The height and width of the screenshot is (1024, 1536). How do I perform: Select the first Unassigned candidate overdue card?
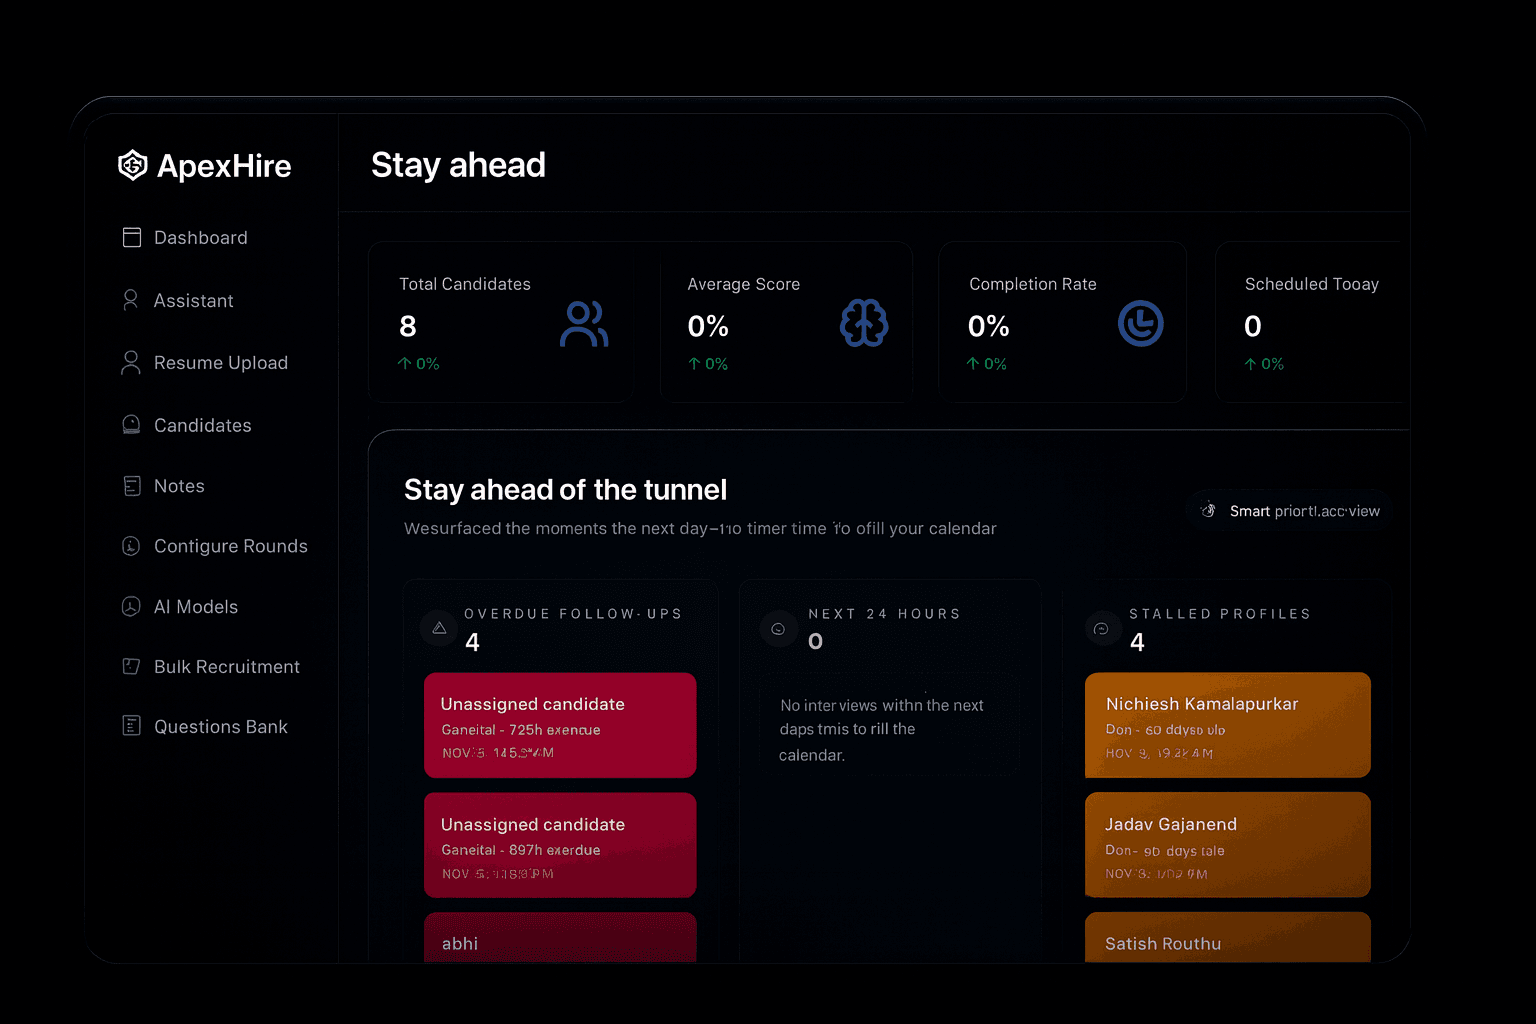560,724
